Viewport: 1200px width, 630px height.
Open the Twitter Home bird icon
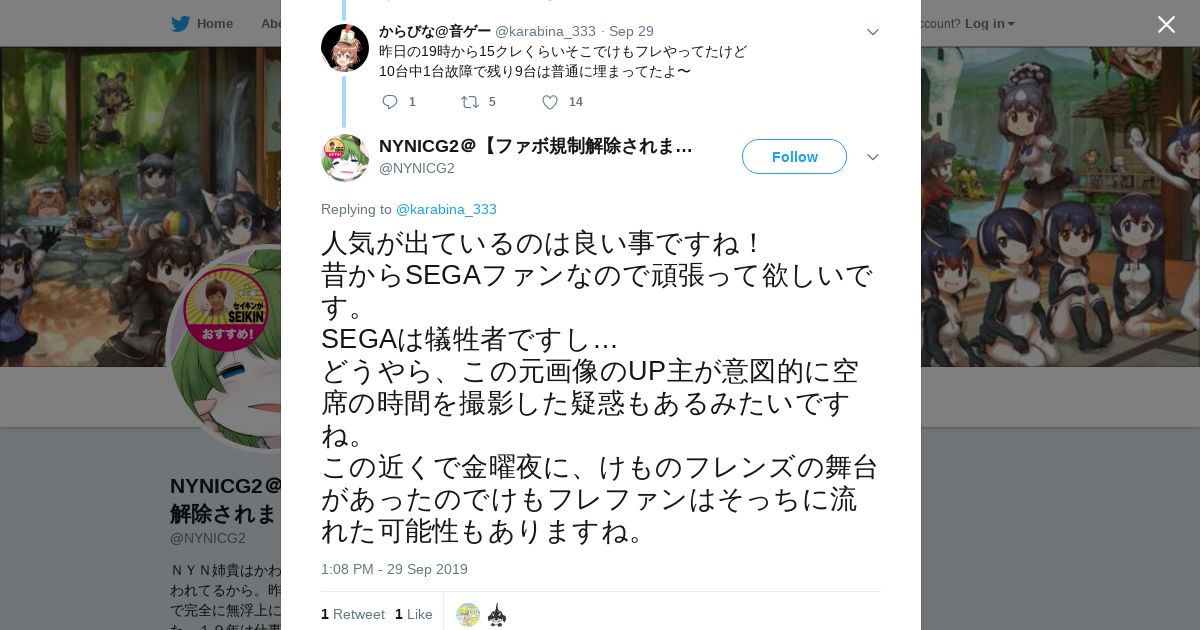coord(180,23)
